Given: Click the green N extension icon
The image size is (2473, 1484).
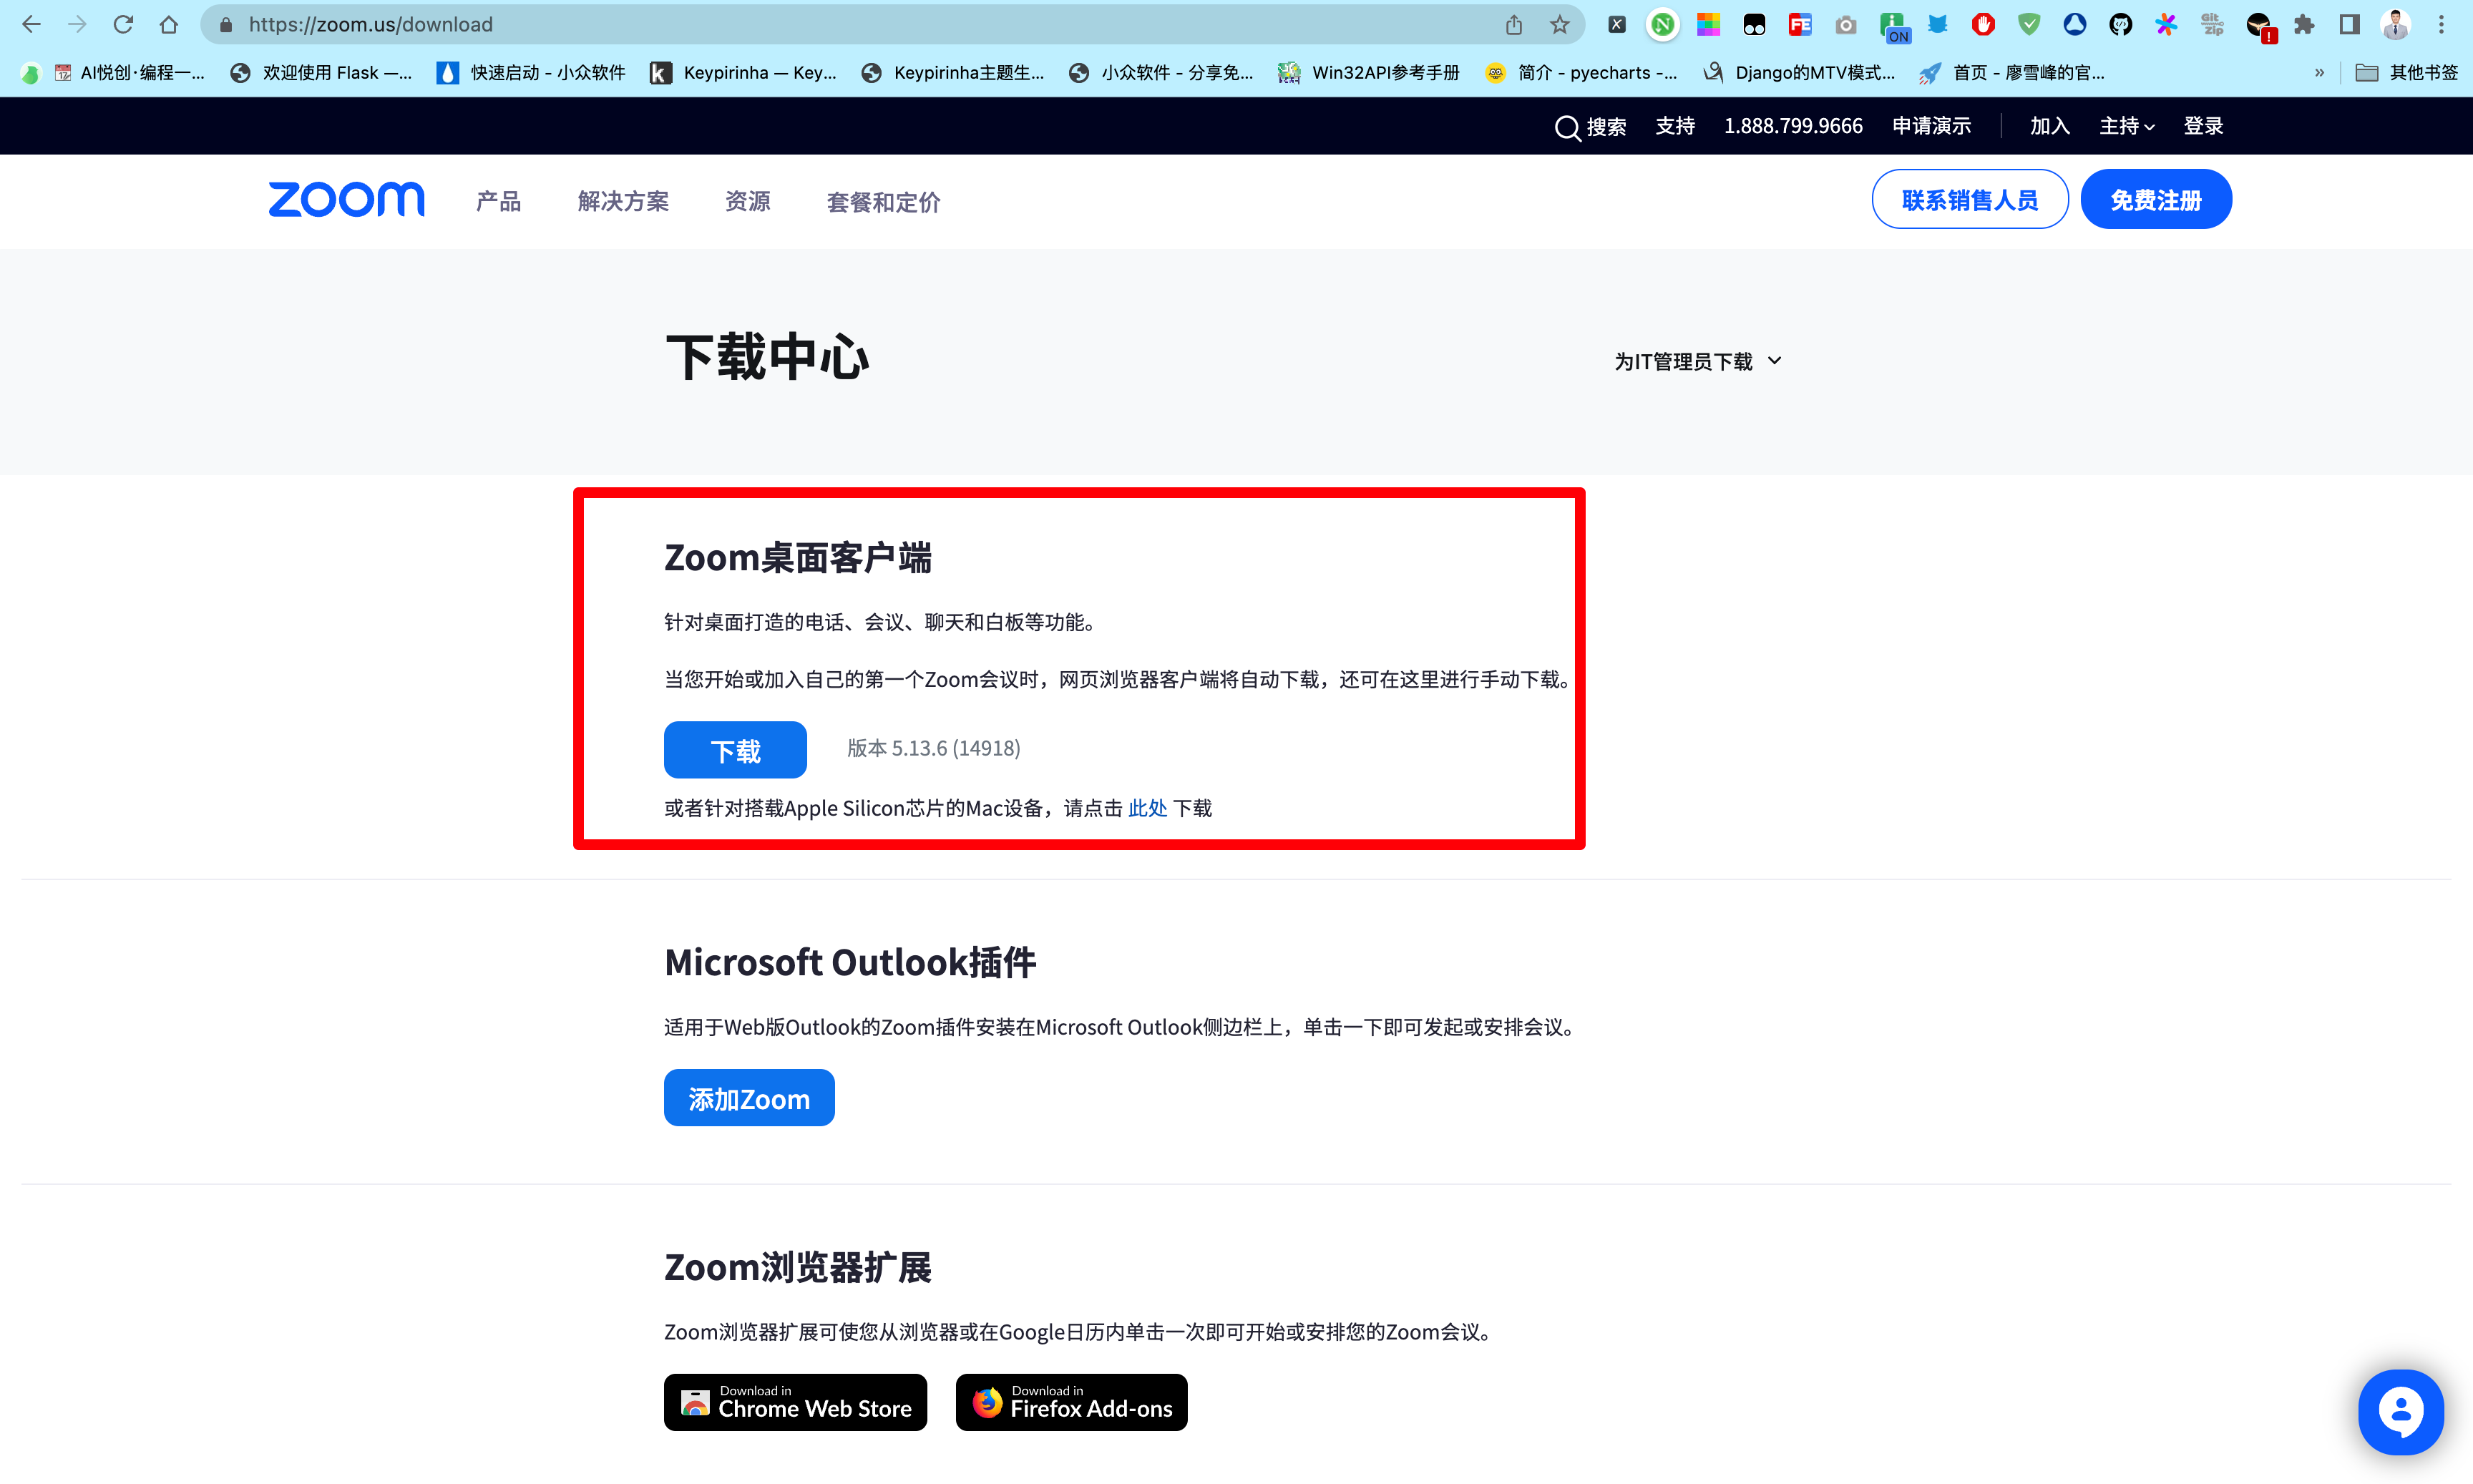Looking at the screenshot, I should tap(1663, 24).
